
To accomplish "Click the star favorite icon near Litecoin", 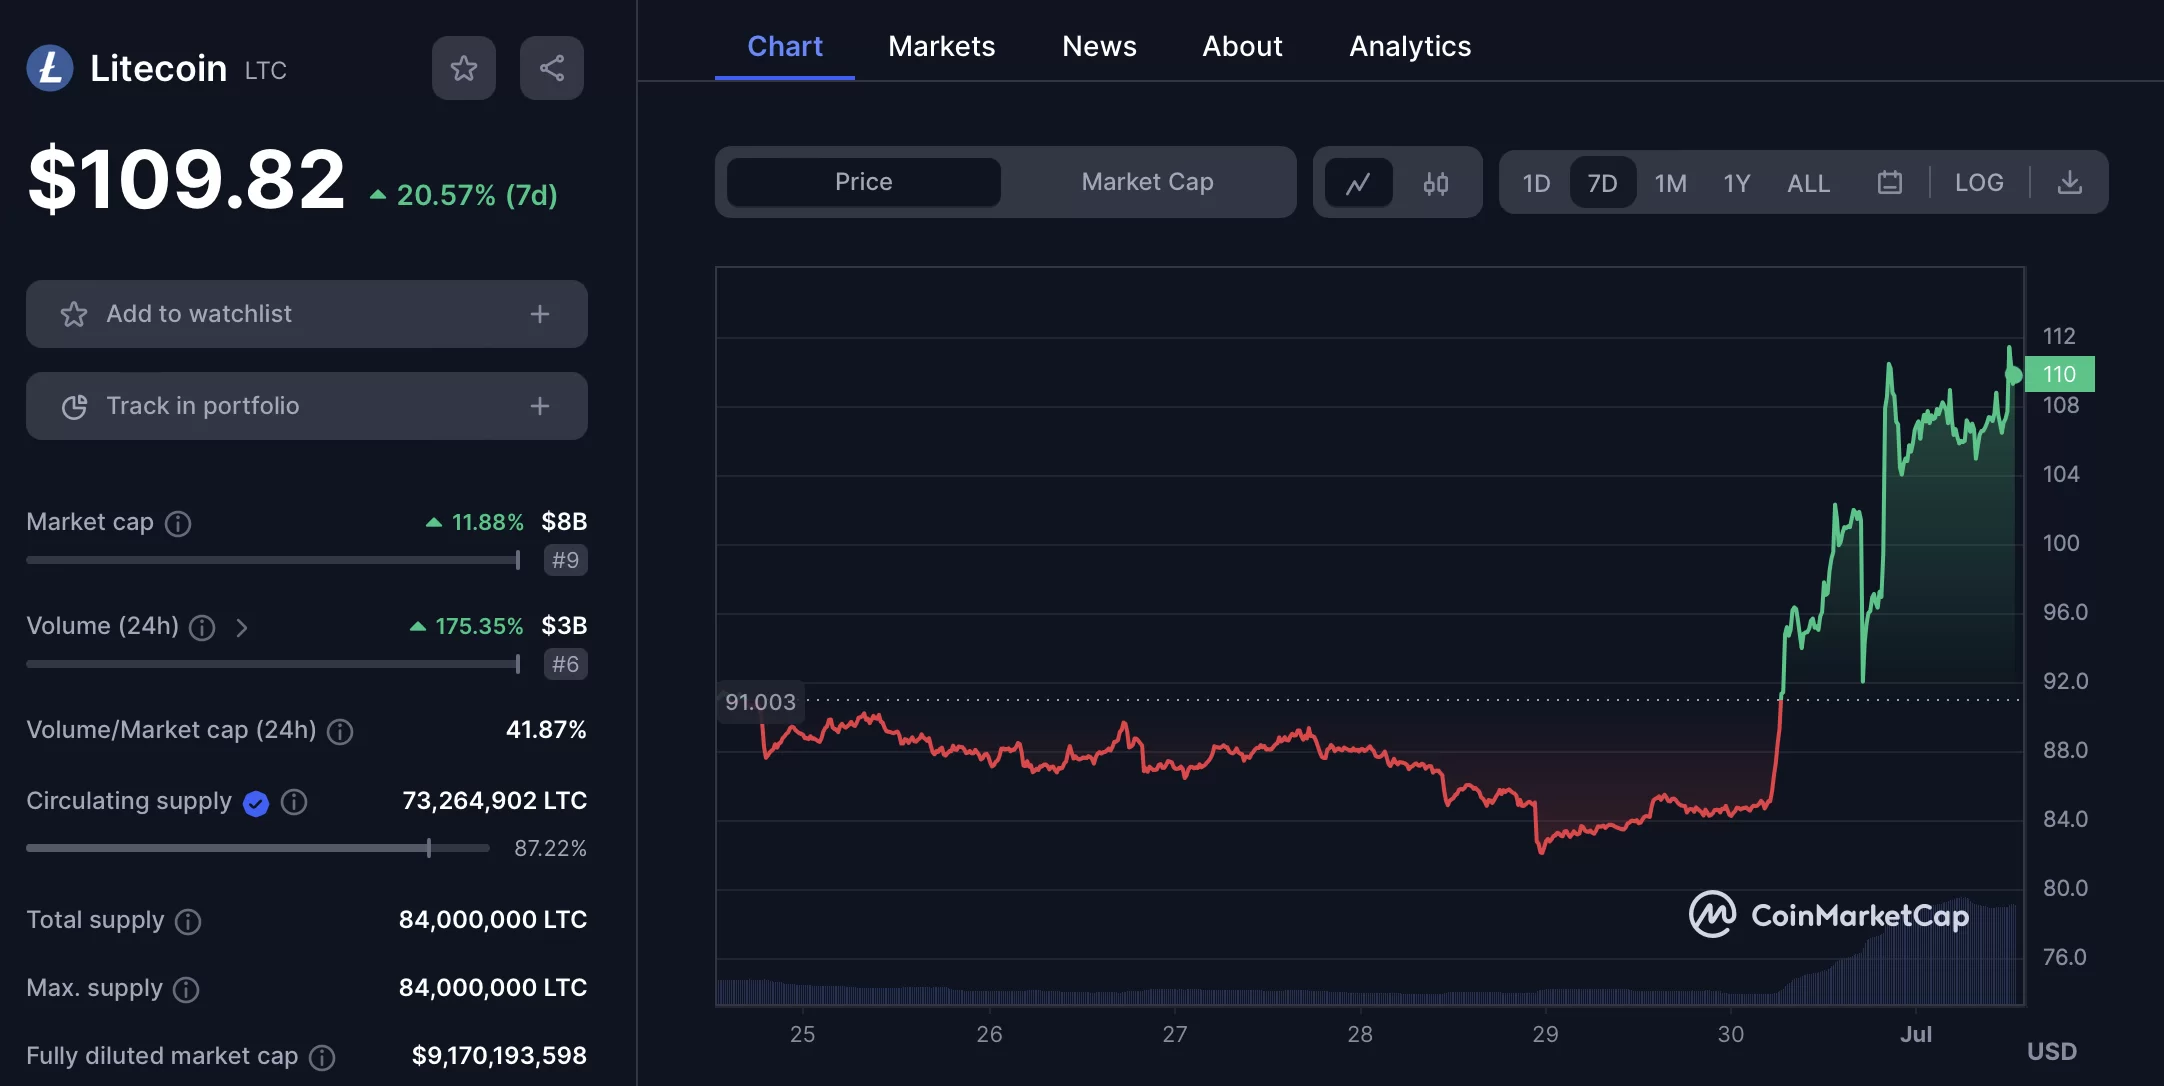I will click(x=463, y=68).
